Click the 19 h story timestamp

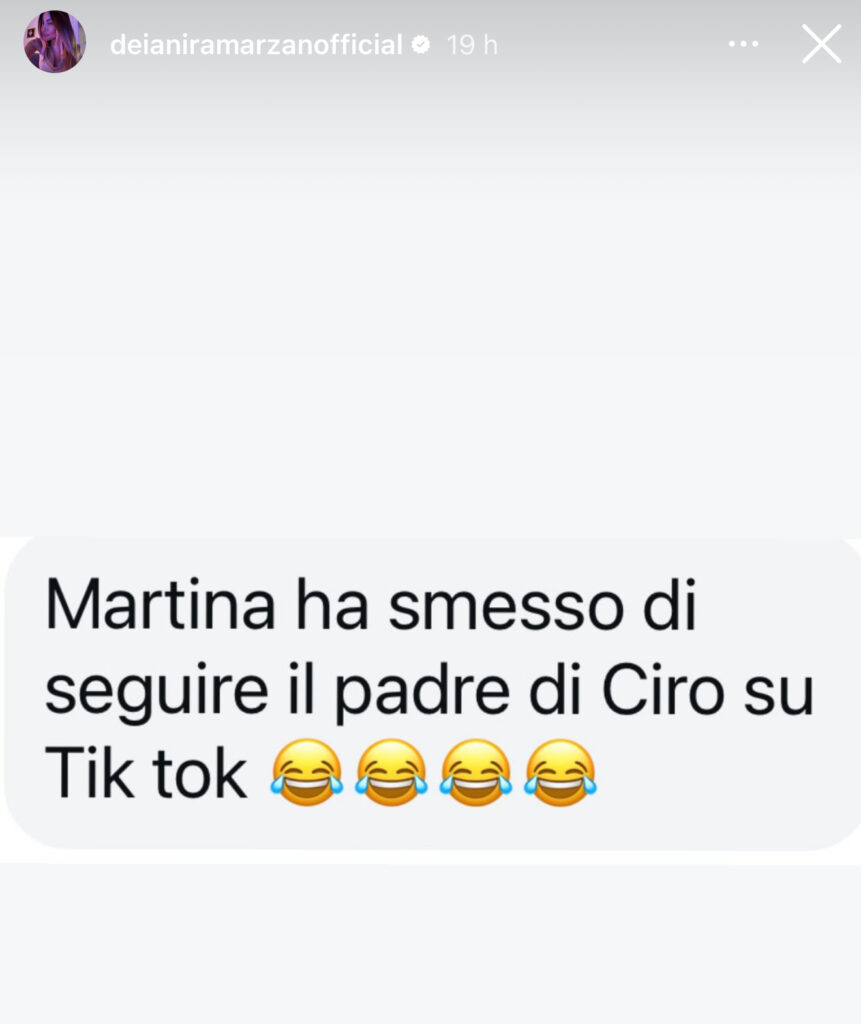click(472, 45)
